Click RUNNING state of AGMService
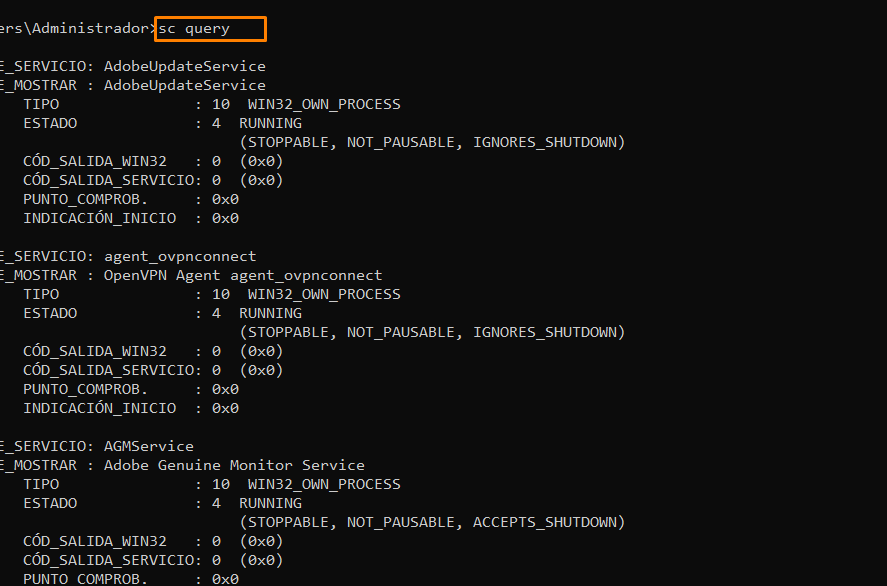 point(270,503)
